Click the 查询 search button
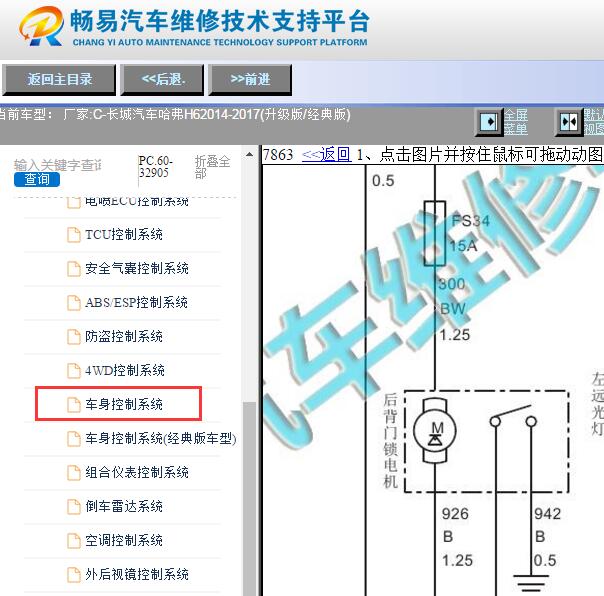Image resolution: width=604 pixels, height=596 pixels. pos(37,180)
